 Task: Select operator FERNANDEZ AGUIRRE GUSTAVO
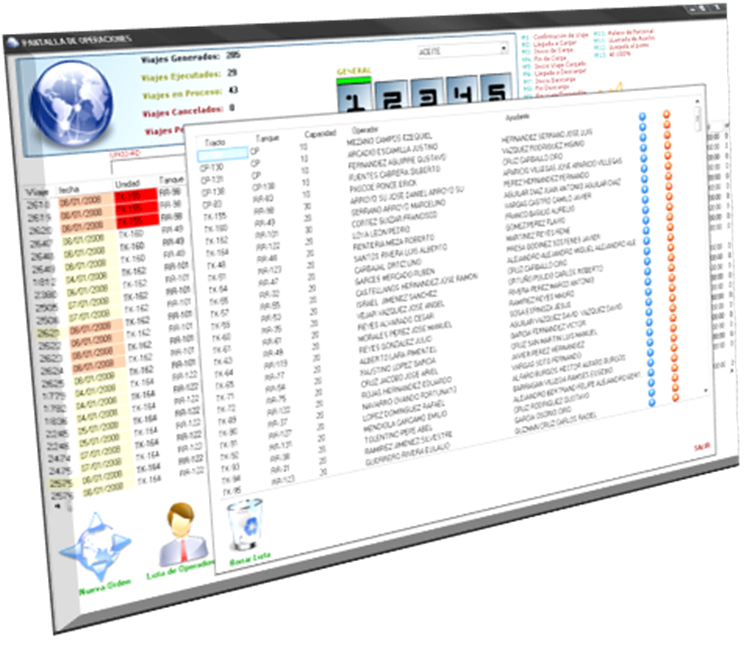(x=398, y=162)
